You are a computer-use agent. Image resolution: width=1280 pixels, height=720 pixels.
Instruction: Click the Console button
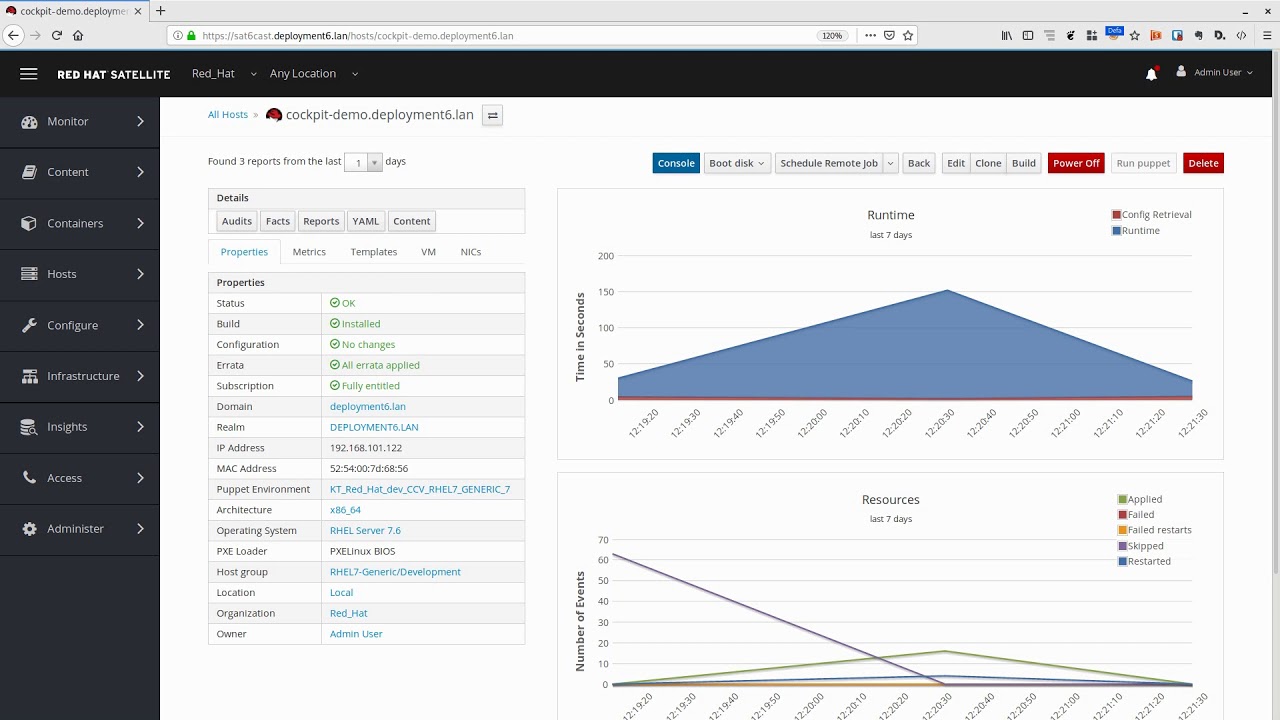pyautogui.click(x=676, y=163)
